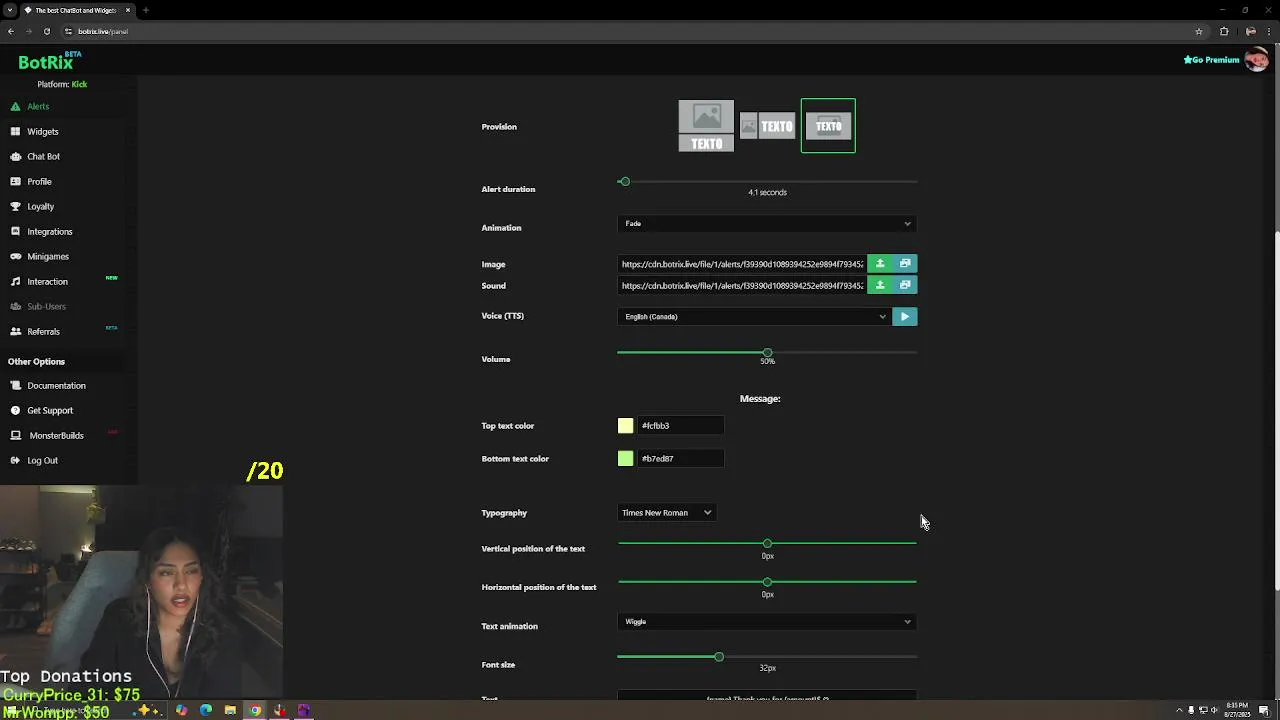Click the Horizontal position of the text slider

[x=767, y=581]
